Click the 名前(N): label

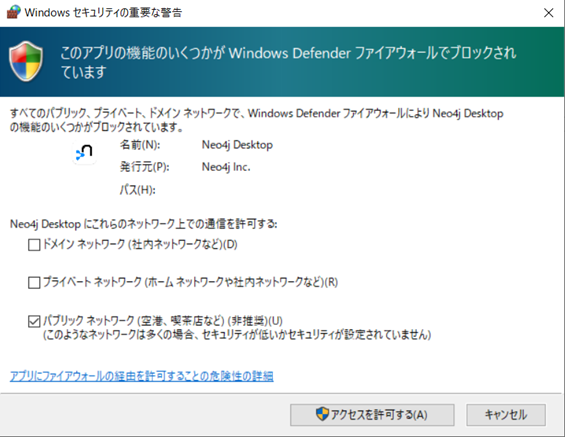pyautogui.click(x=140, y=145)
